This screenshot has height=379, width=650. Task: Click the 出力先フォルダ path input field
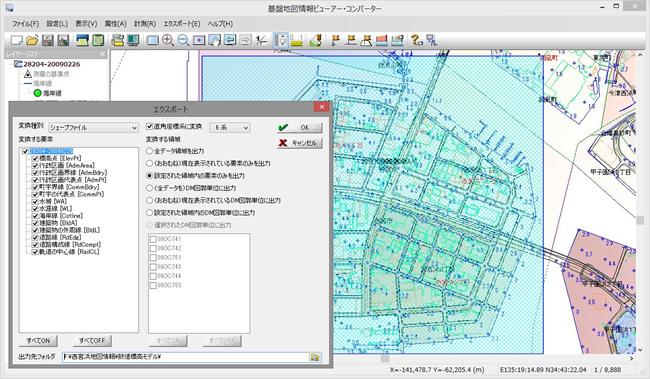(x=186, y=357)
